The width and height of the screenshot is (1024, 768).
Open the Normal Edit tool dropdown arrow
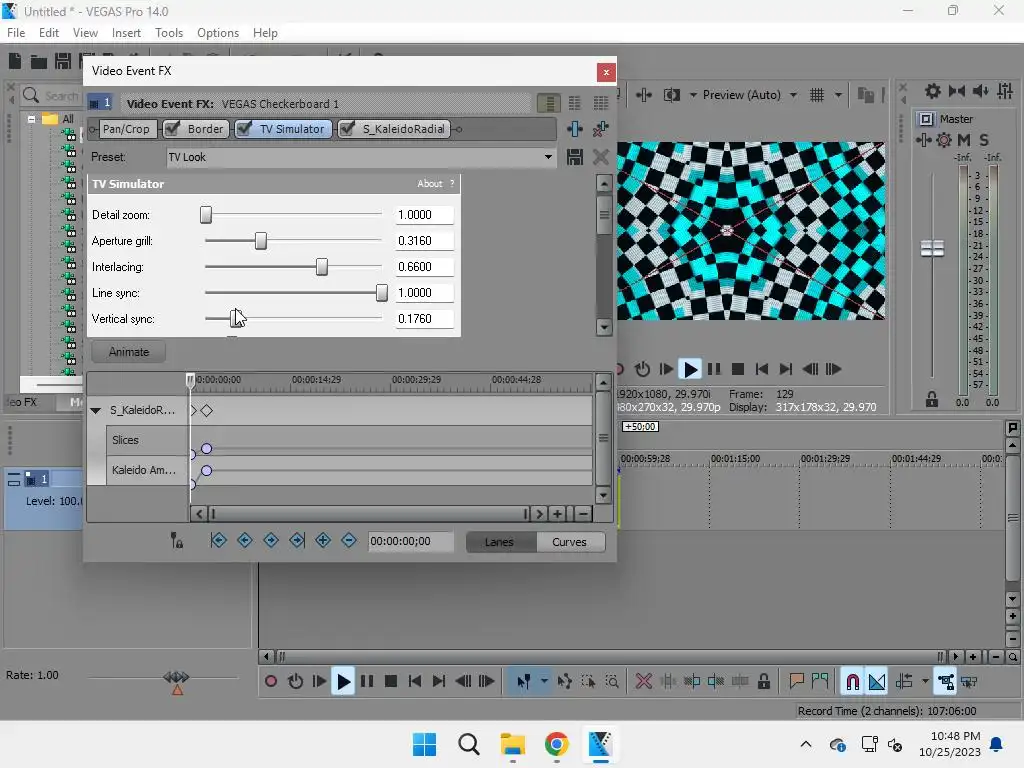[544, 682]
